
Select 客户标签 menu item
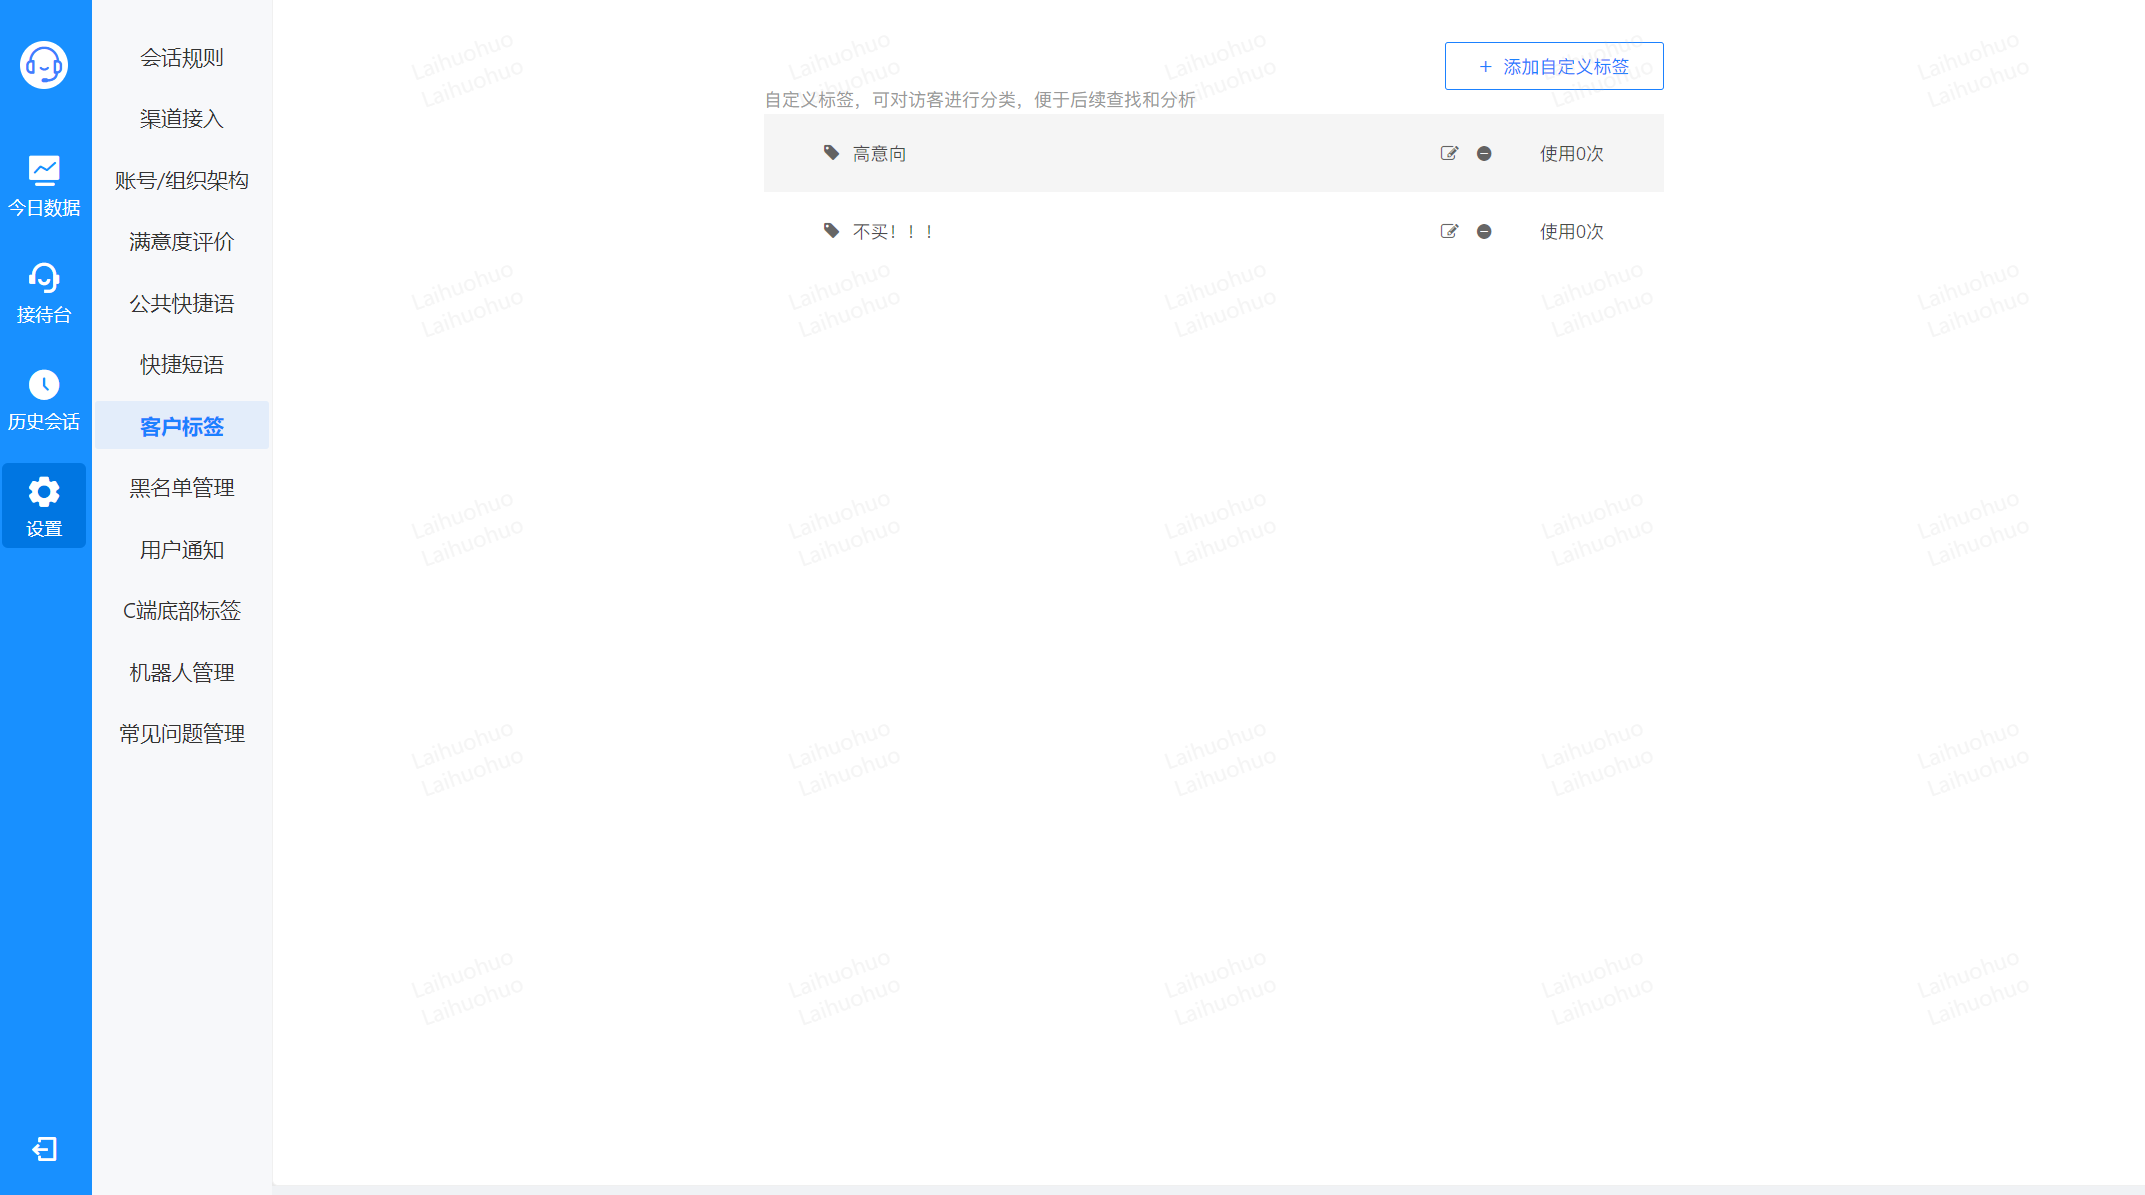(x=181, y=426)
